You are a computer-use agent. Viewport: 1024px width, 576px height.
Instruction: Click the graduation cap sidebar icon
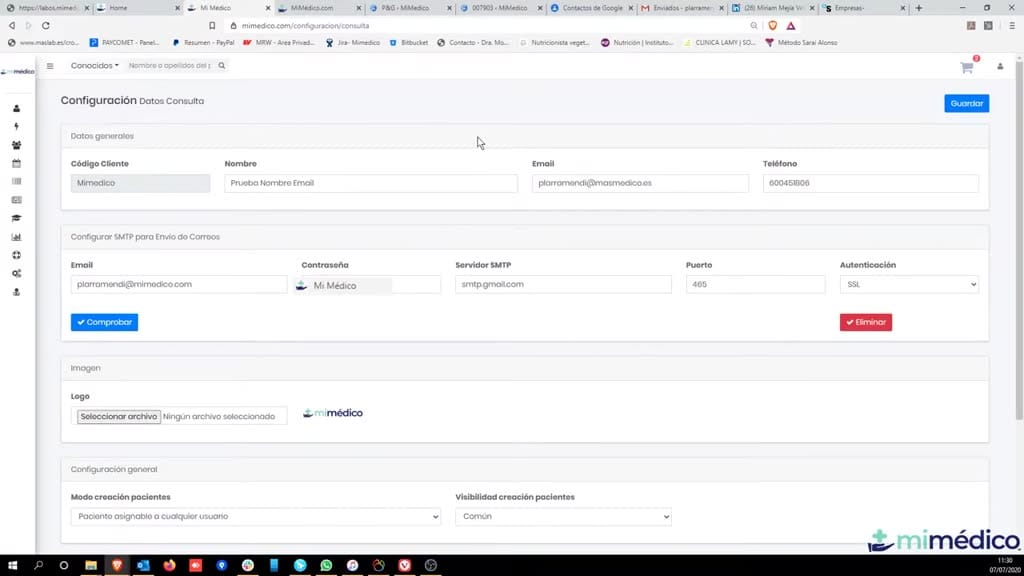(16, 218)
